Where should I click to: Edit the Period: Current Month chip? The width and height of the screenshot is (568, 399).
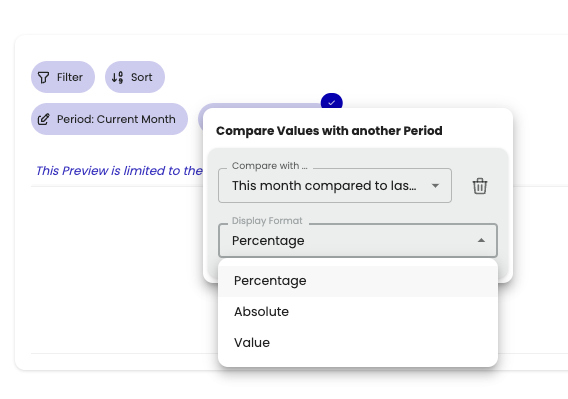109,119
